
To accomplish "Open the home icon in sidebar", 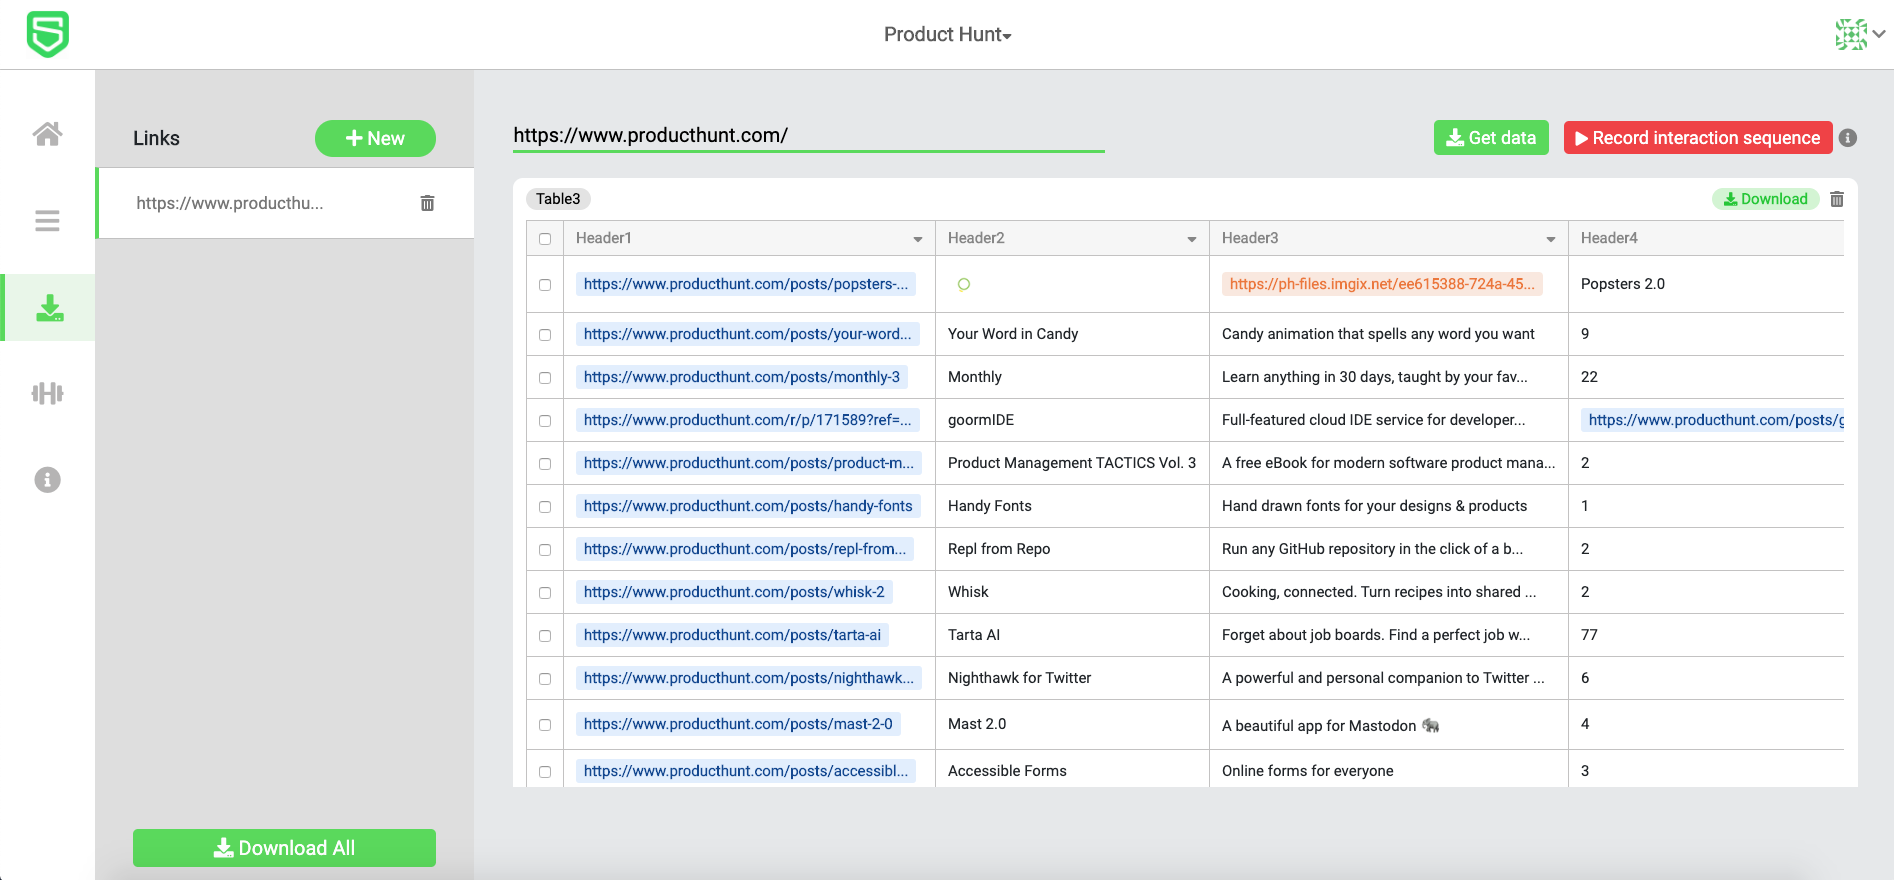I will click(x=47, y=134).
